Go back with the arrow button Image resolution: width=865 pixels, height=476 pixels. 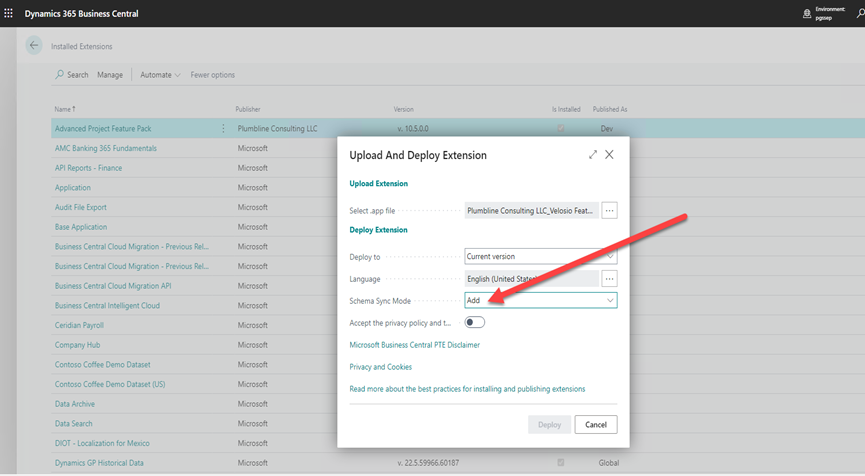click(x=34, y=46)
